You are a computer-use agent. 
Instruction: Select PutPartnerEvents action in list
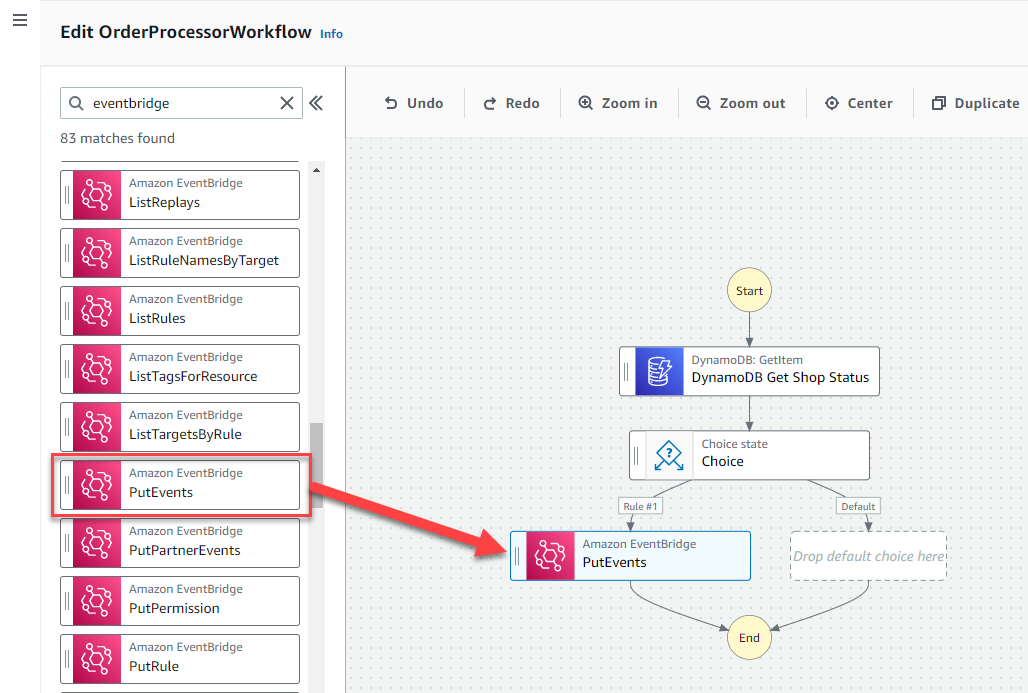[180, 543]
